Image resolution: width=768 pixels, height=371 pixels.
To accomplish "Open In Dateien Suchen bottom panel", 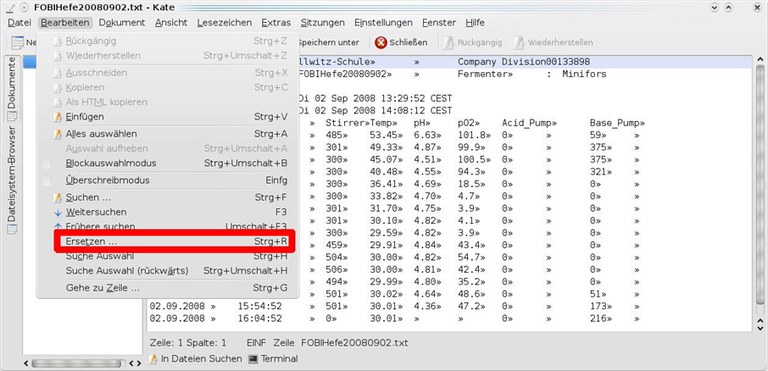I will (195, 359).
